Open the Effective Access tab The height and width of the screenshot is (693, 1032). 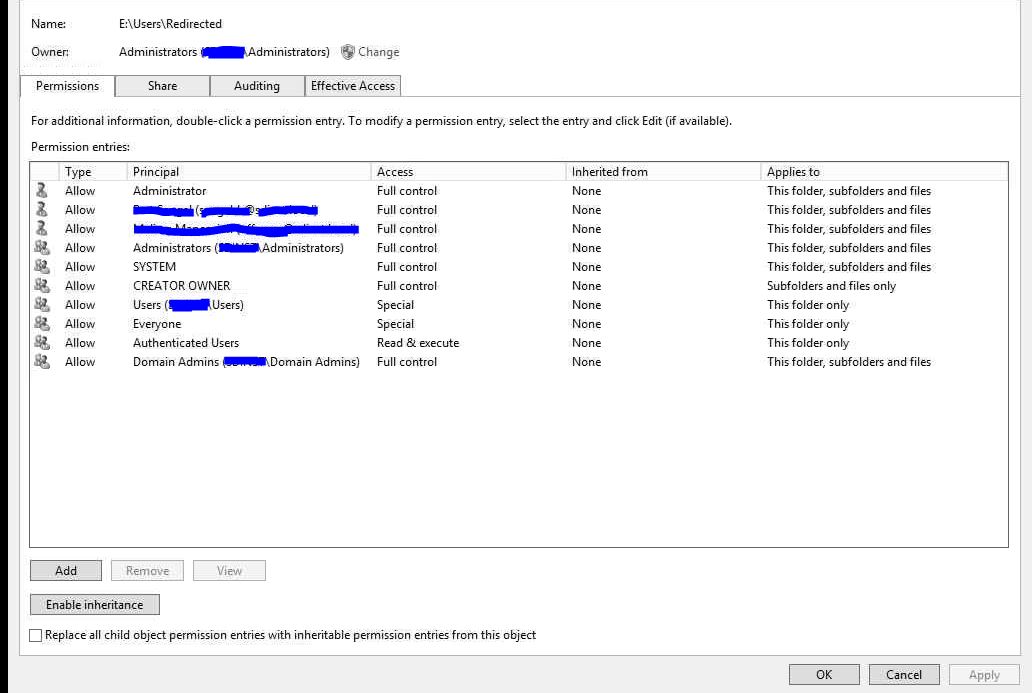click(352, 86)
